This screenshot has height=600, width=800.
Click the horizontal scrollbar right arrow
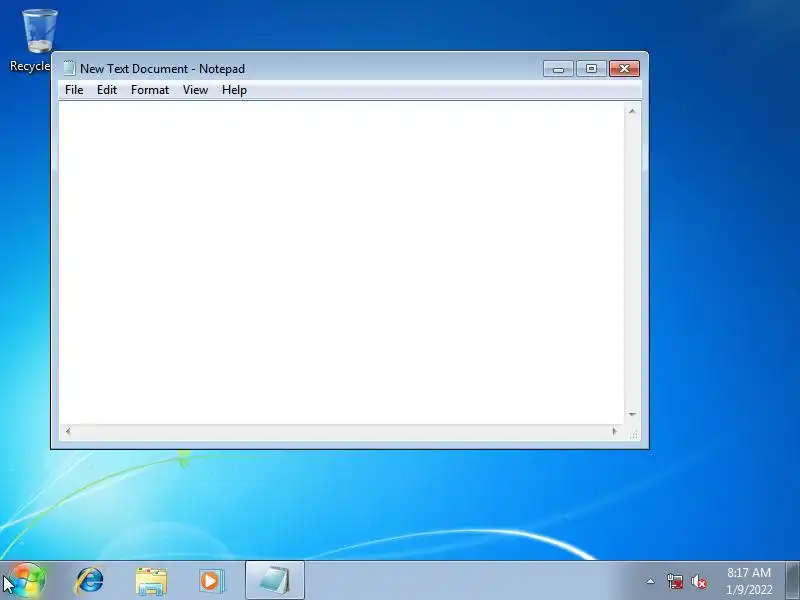pos(615,432)
